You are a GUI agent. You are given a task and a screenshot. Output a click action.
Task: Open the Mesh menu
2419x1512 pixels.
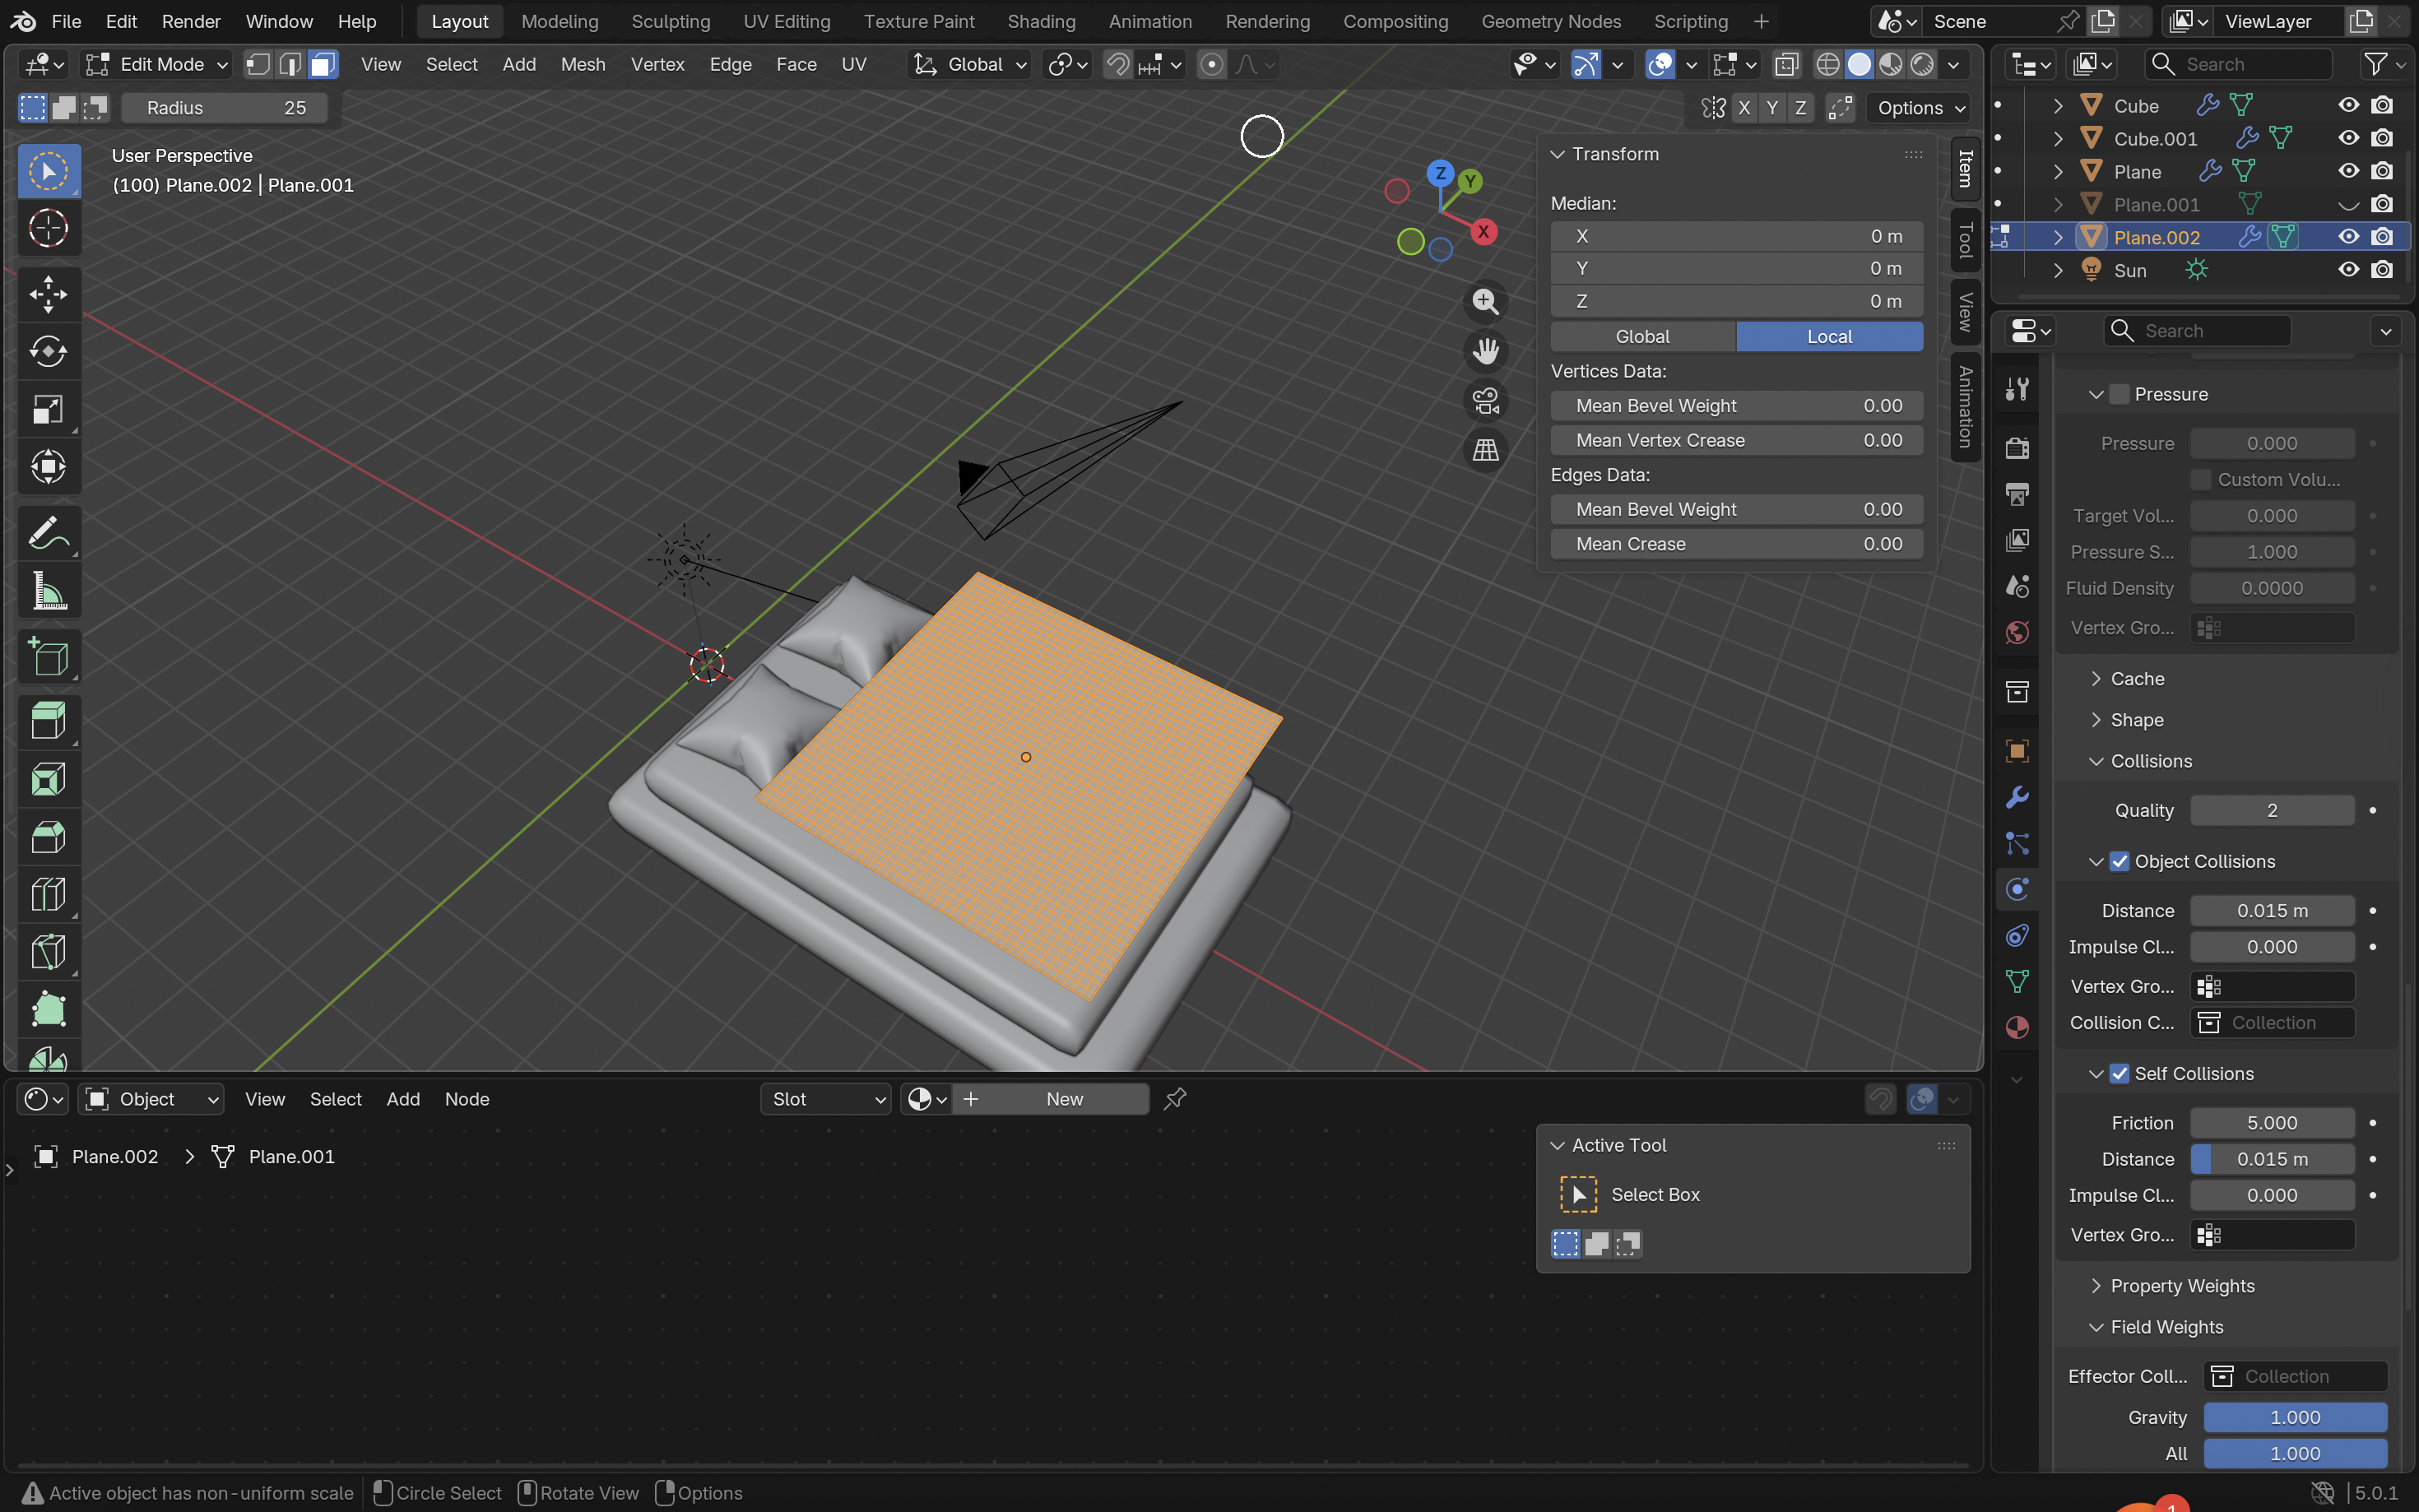coord(582,65)
